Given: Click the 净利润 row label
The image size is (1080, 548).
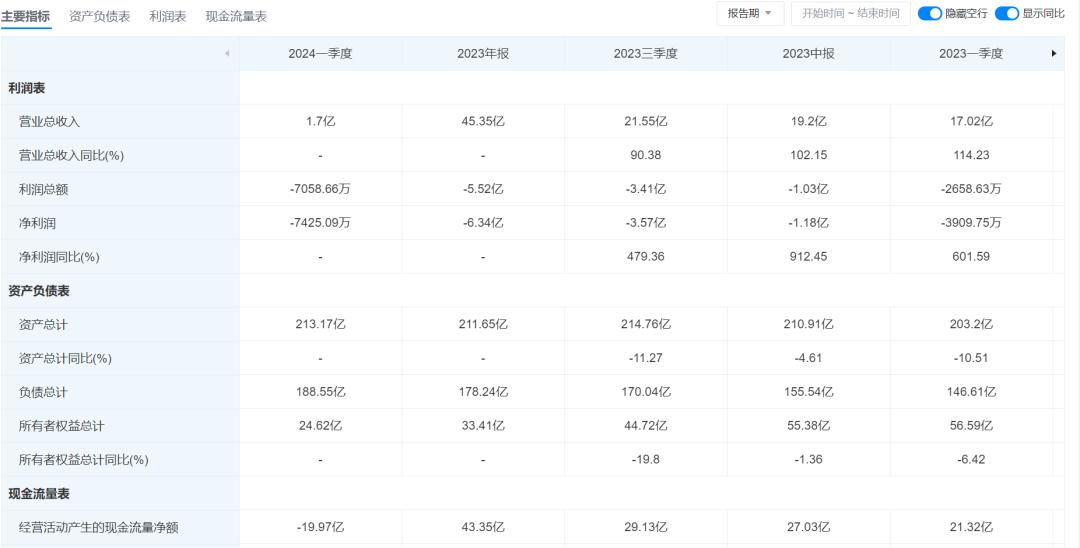Looking at the screenshot, I should point(38,223).
